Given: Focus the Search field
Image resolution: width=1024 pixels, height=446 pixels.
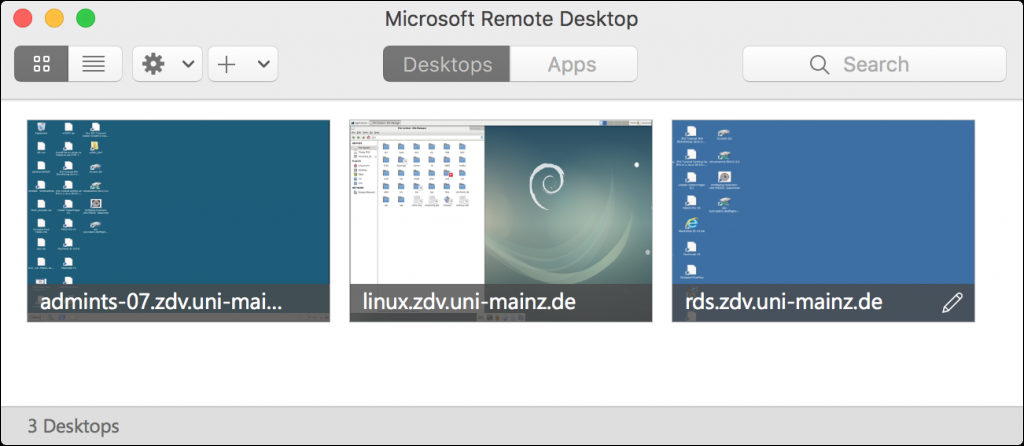Looking at the screenshot, I should coord(874,64).
